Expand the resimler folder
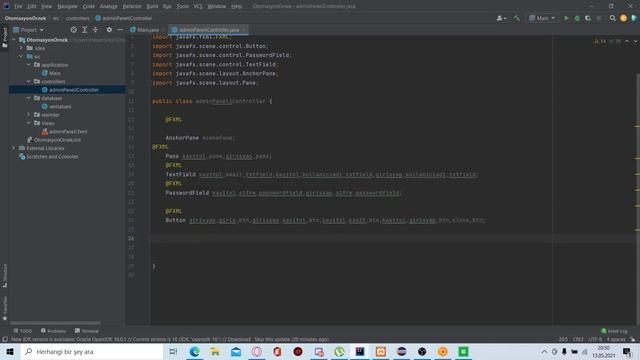This screenshot has width=640, height=360. click(29, 115)
